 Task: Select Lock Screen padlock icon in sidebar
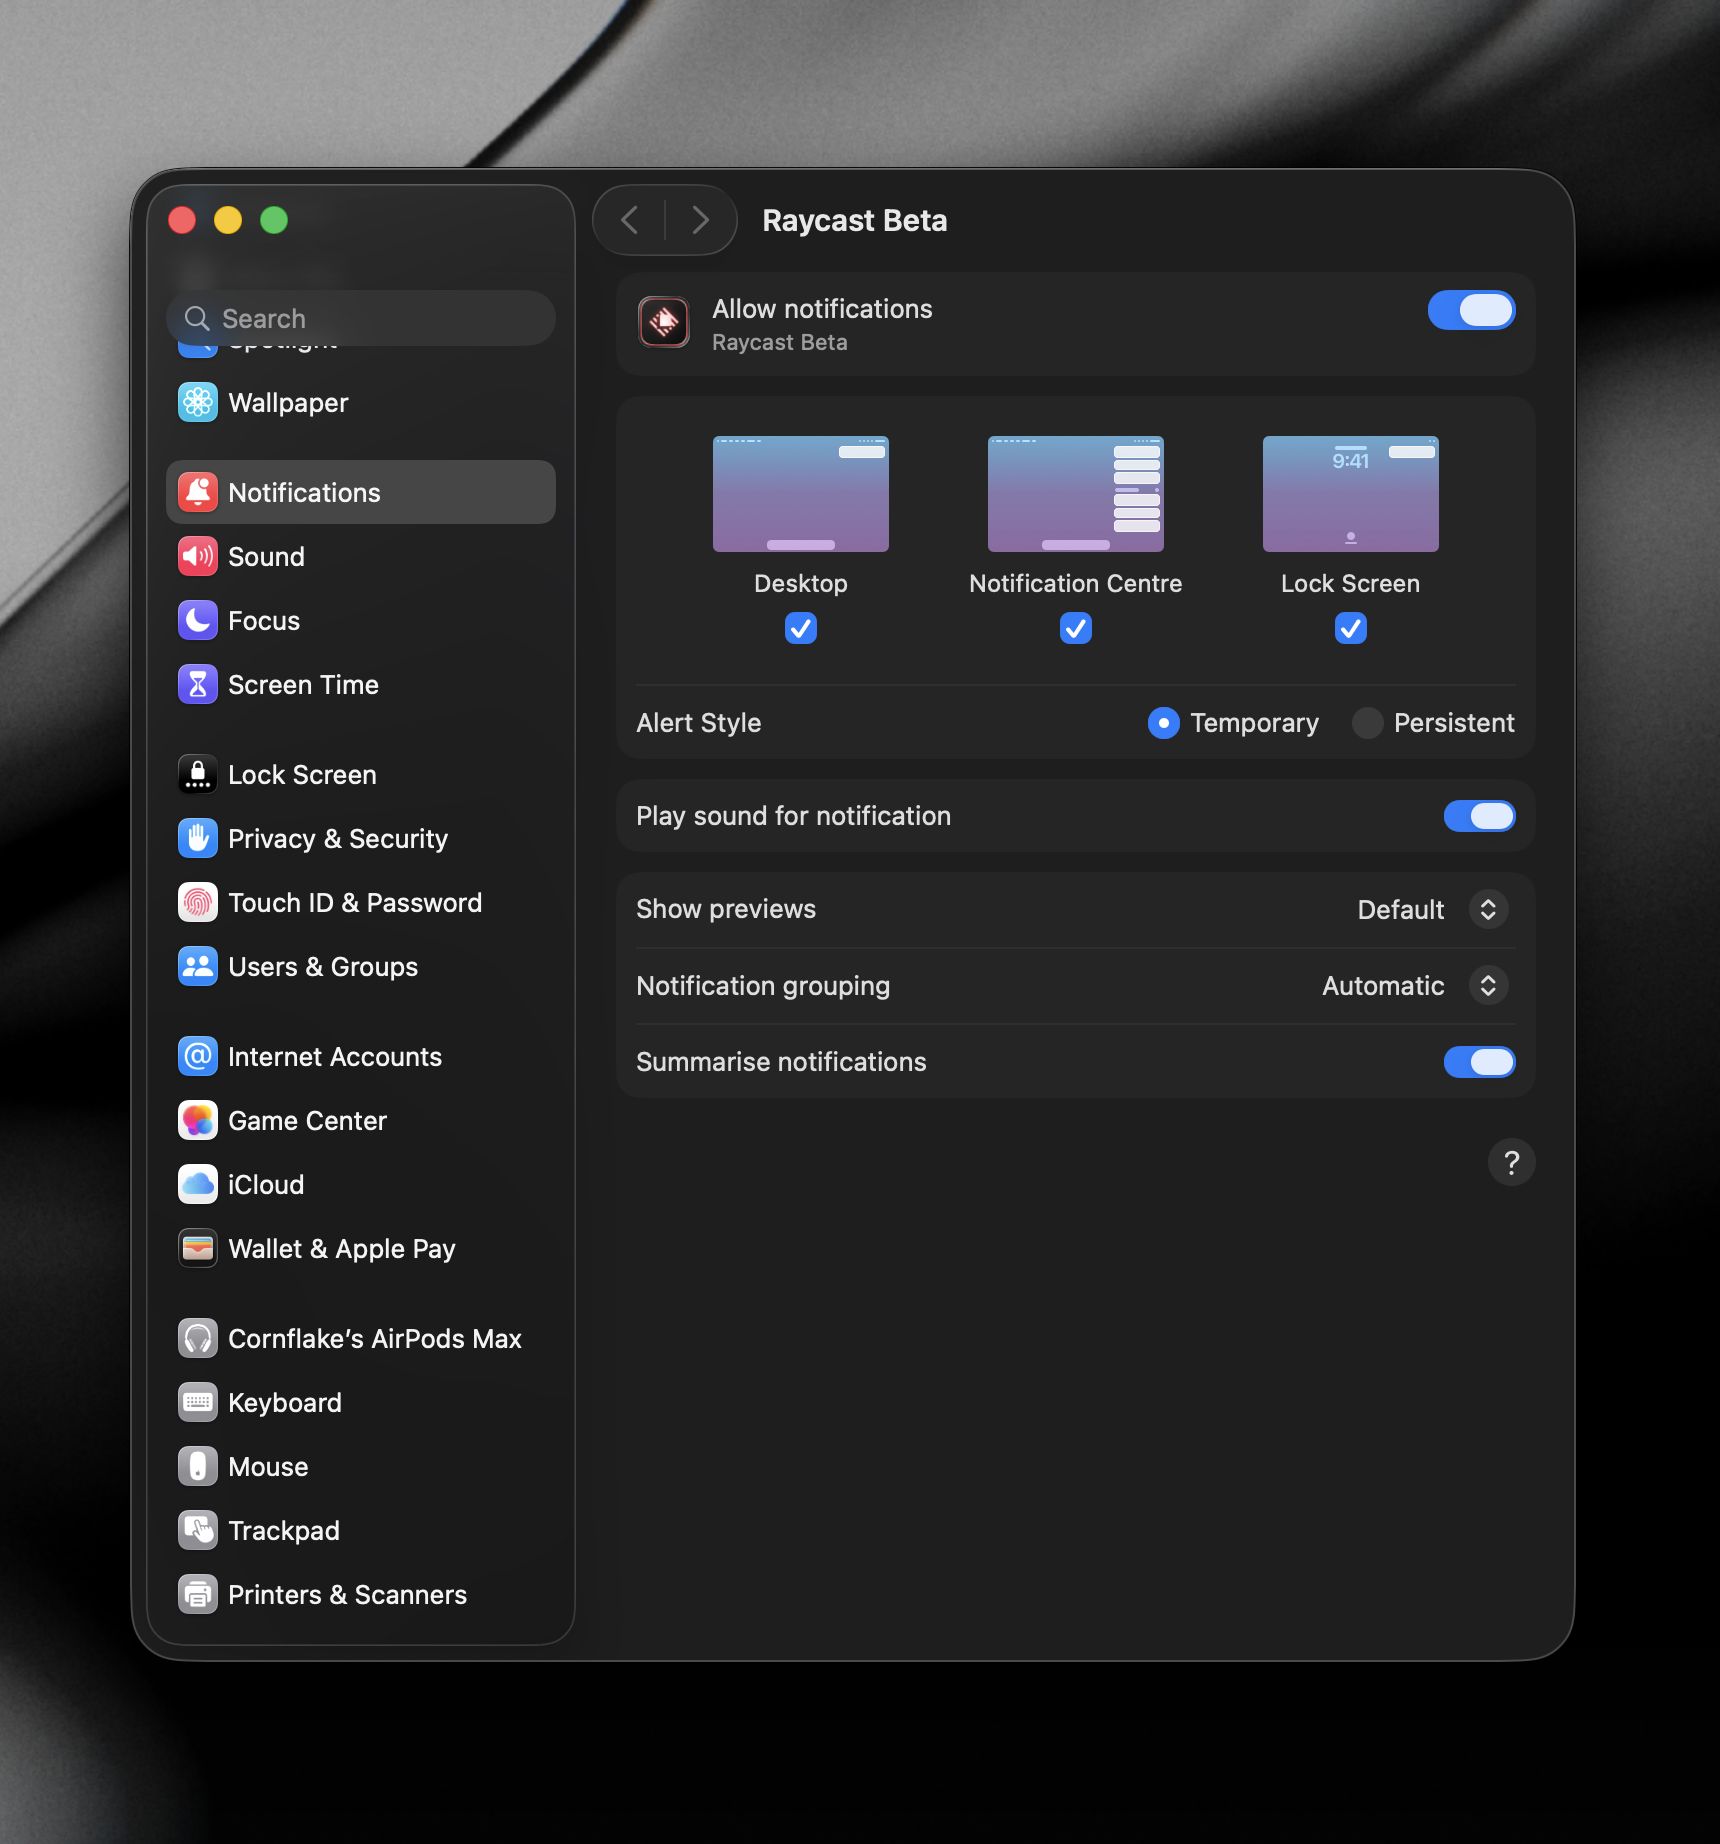[x=198, y=775]
